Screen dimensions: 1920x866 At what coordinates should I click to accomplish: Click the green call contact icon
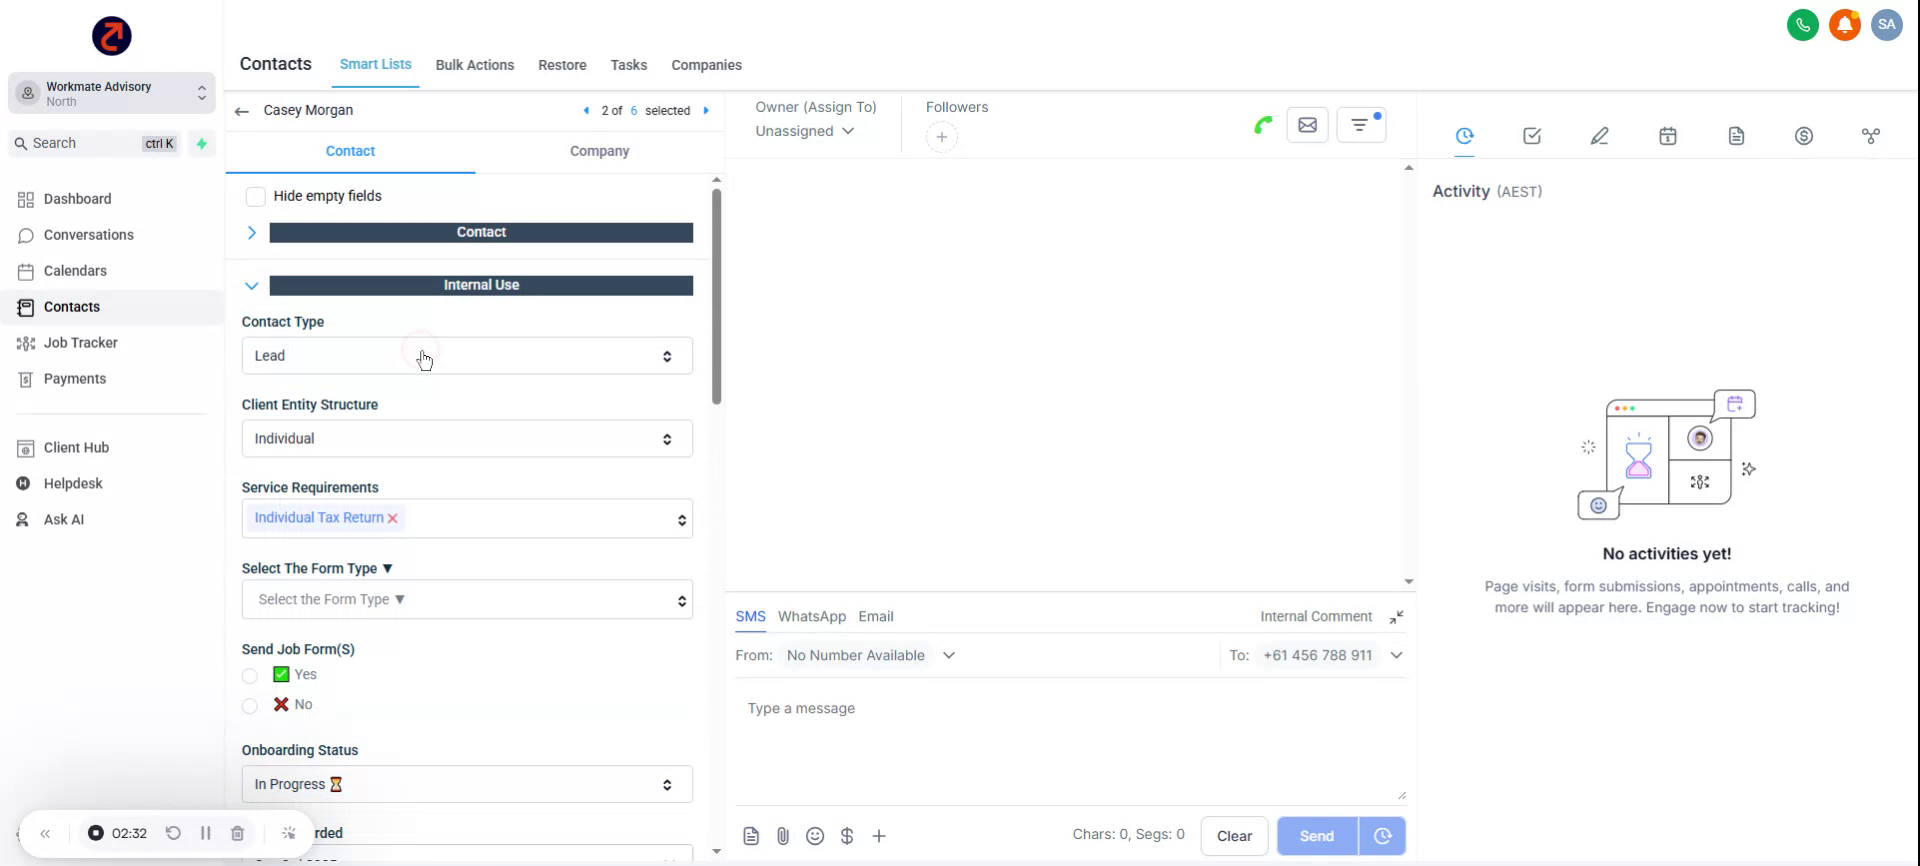[x=1263, y=125]
